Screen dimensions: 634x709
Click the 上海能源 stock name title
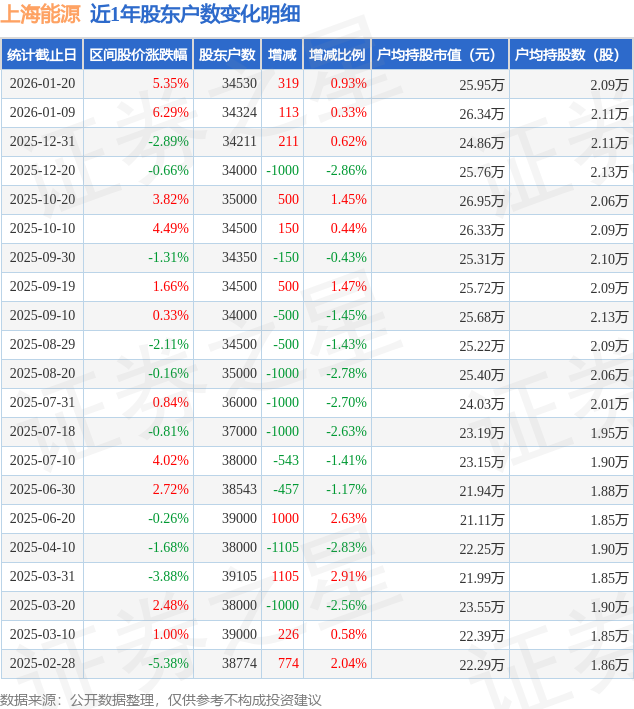point(41,14)
